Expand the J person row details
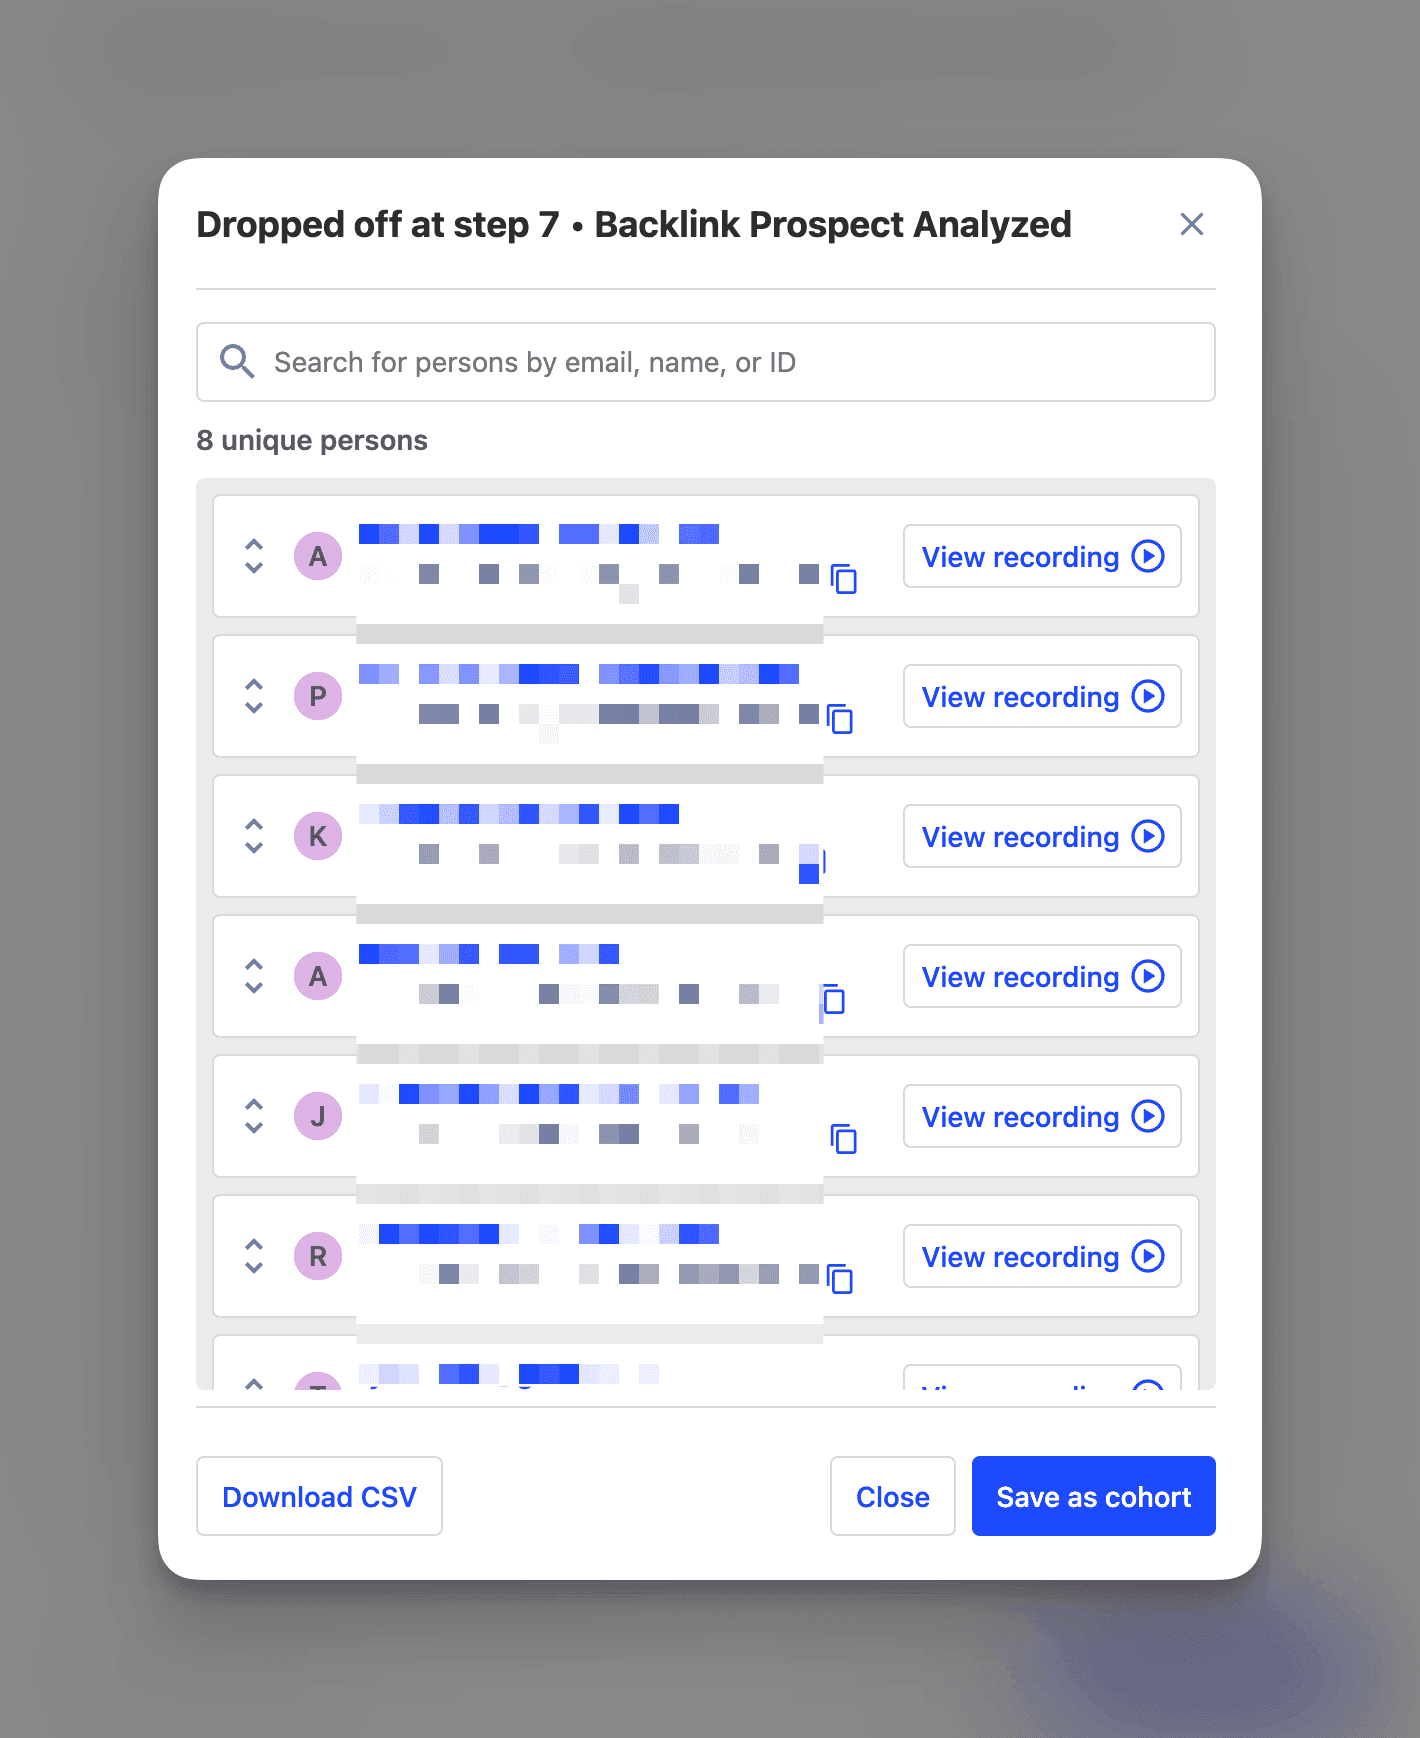1420x1738 pixels. (254, 1116)
